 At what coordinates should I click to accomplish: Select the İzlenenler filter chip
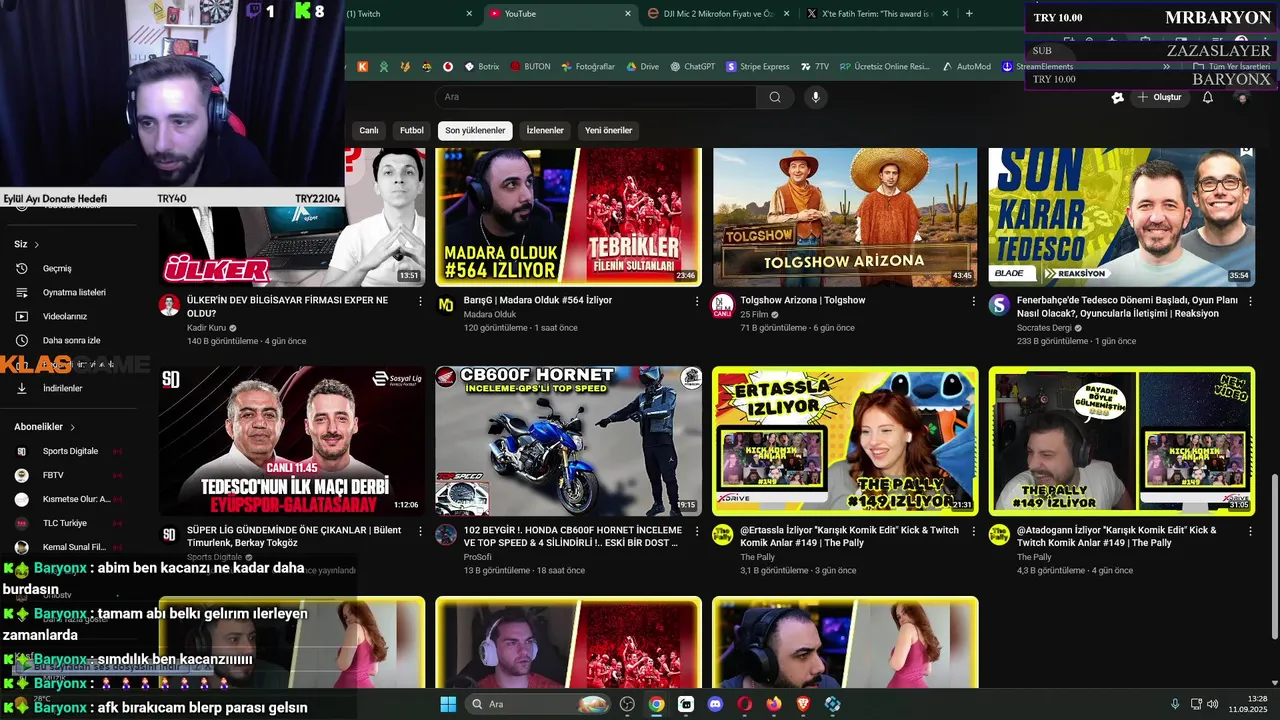tap(545, 131)
